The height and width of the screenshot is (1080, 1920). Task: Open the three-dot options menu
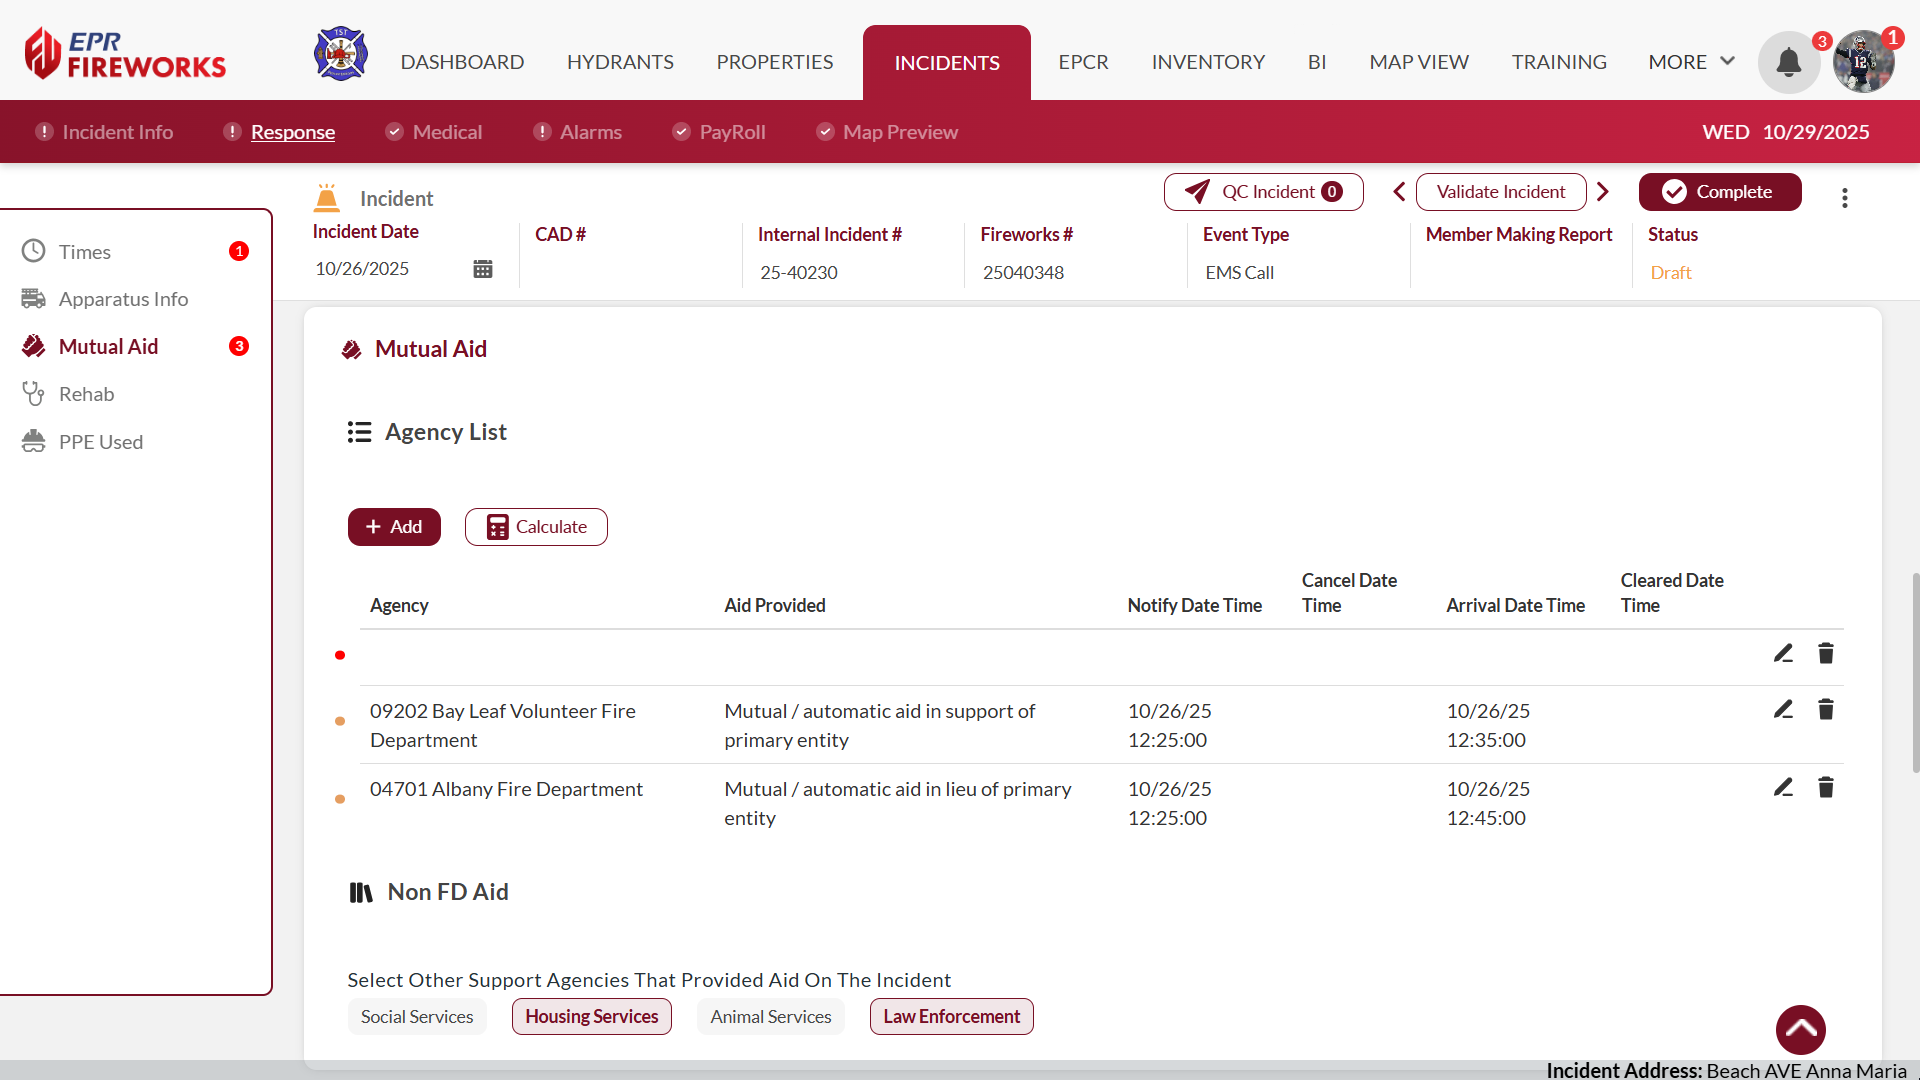(x=1845, y=198)
